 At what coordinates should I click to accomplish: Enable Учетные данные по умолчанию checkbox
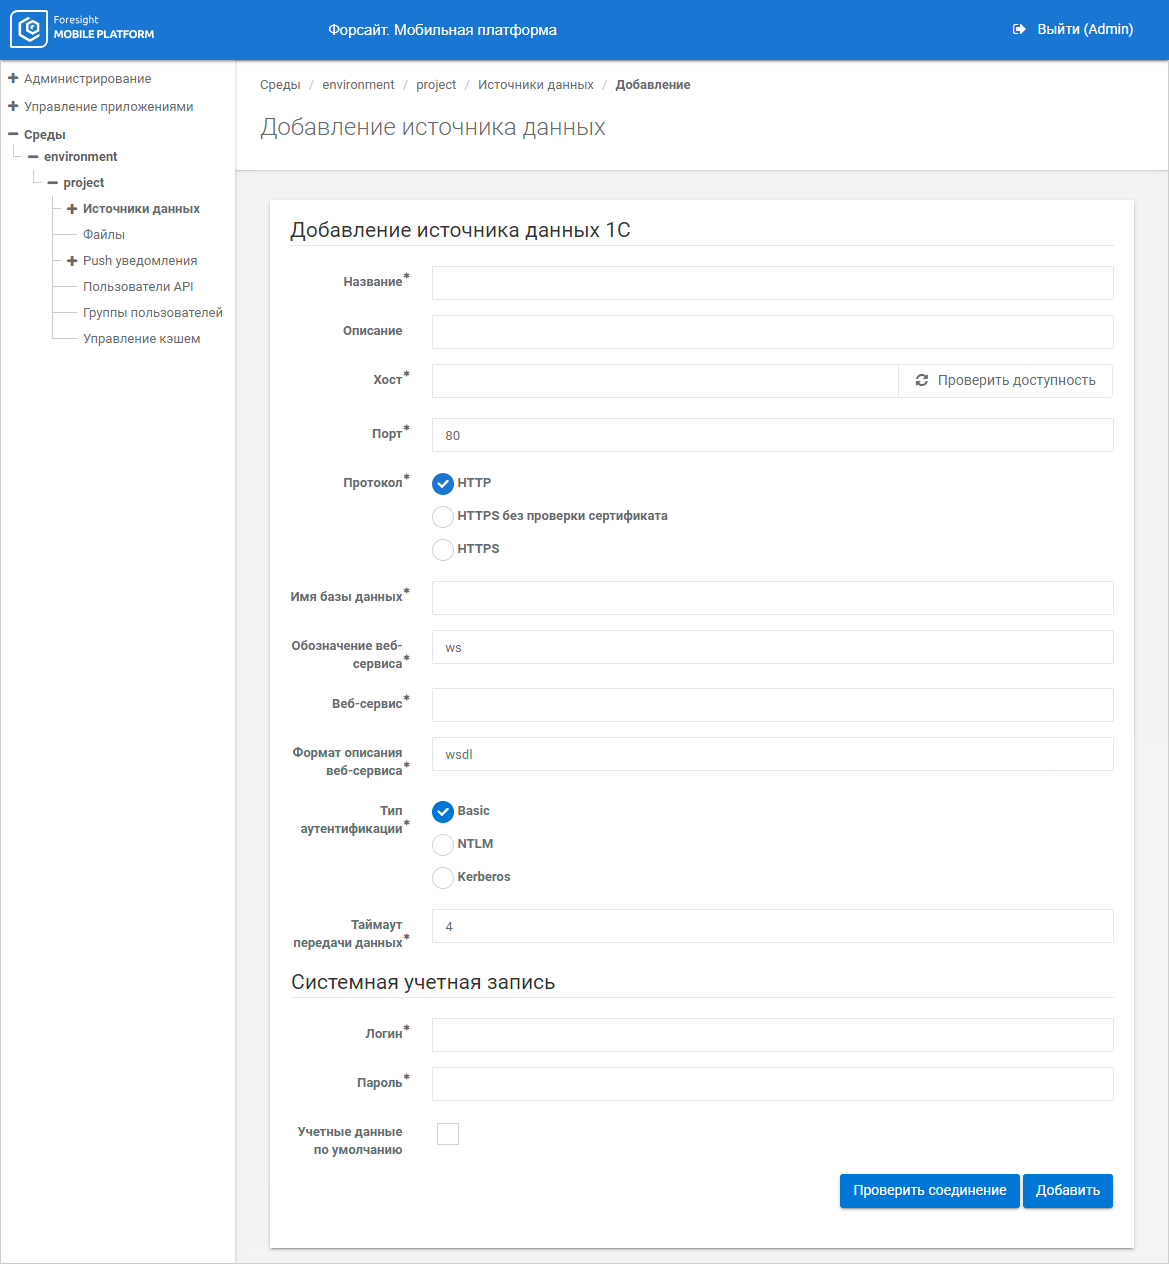(448, 1133)
